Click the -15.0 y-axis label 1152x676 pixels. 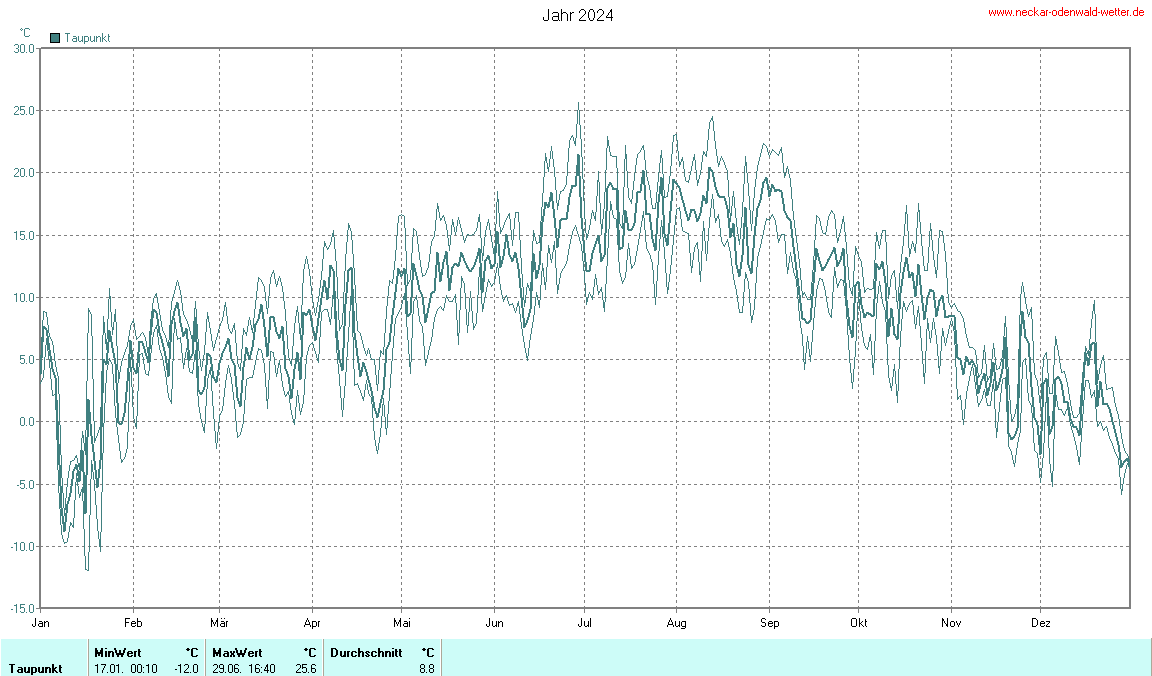[22, 608]
